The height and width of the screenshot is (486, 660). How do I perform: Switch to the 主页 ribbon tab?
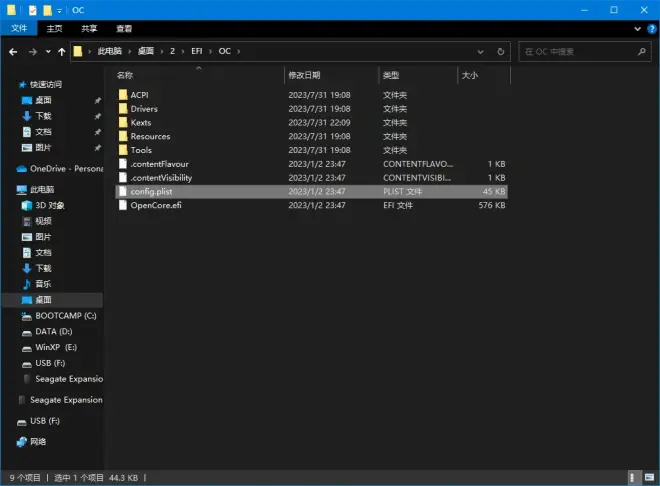(54, 28)
